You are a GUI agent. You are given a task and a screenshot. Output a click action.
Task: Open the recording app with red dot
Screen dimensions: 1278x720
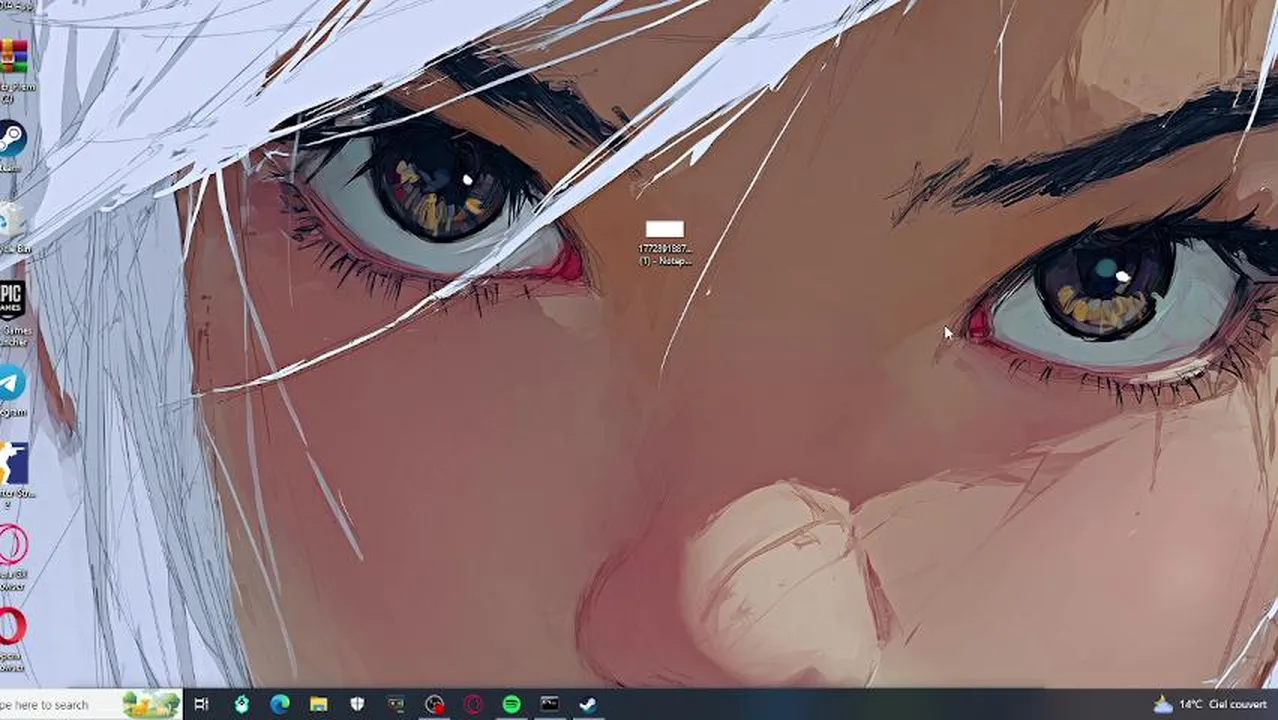pyautogui.click(x=434, y=705)
